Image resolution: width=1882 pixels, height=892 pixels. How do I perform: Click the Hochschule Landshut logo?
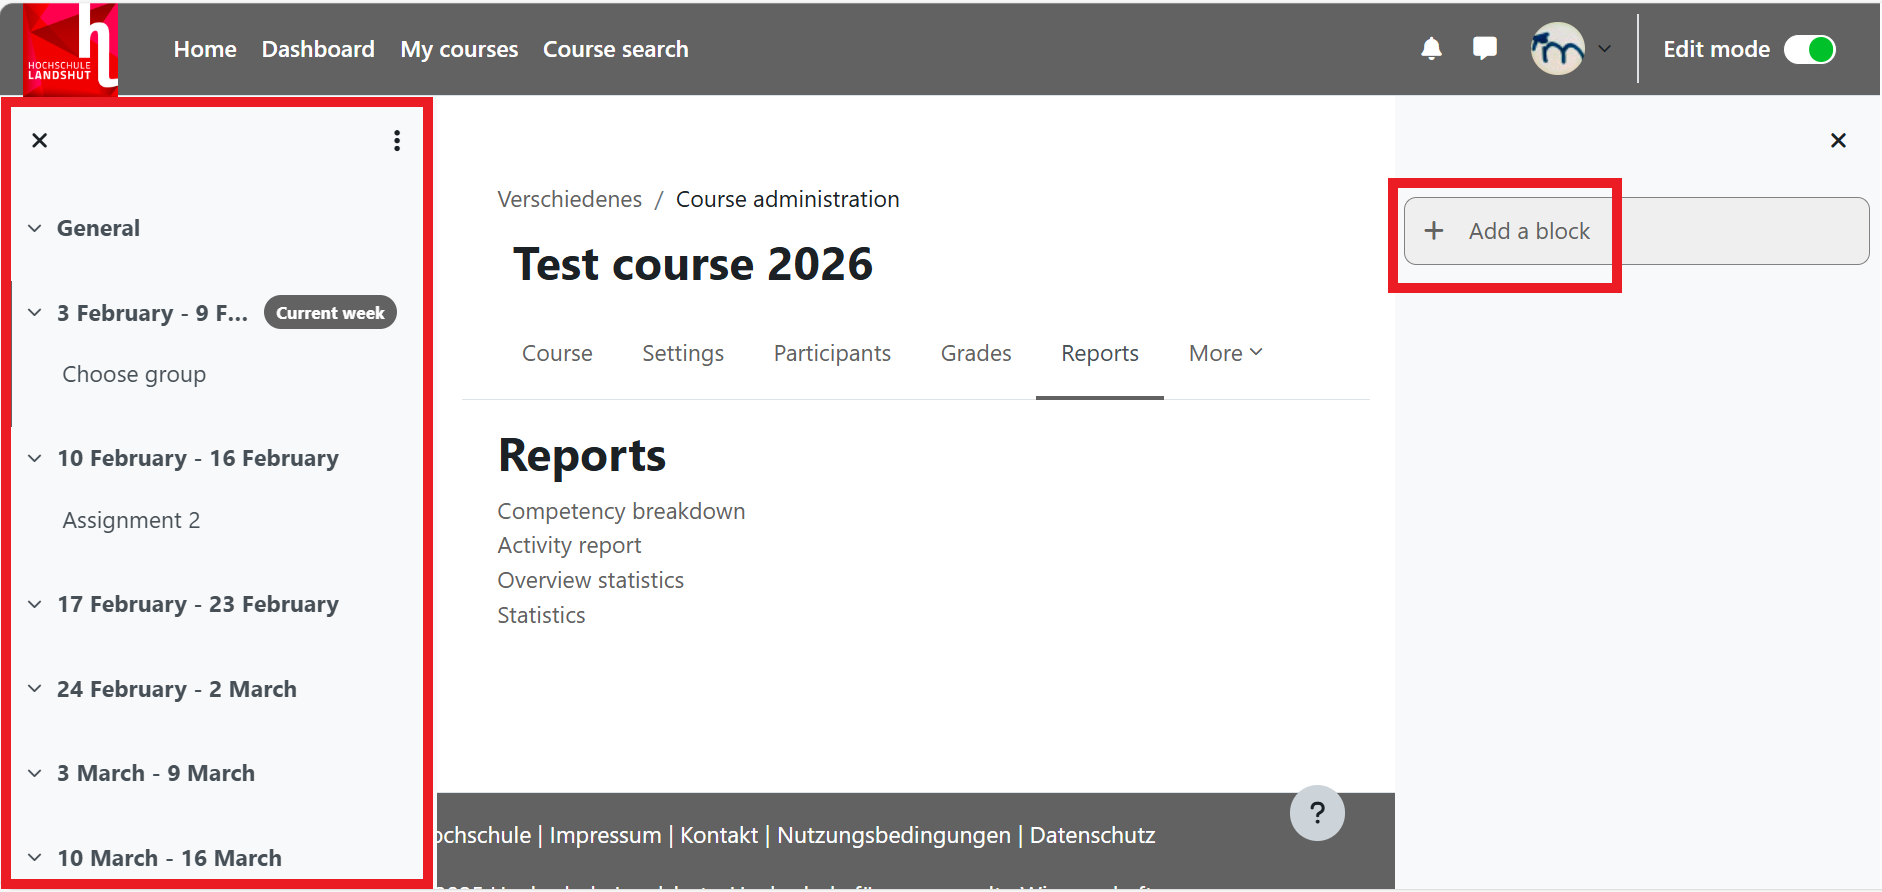point(70,49)
